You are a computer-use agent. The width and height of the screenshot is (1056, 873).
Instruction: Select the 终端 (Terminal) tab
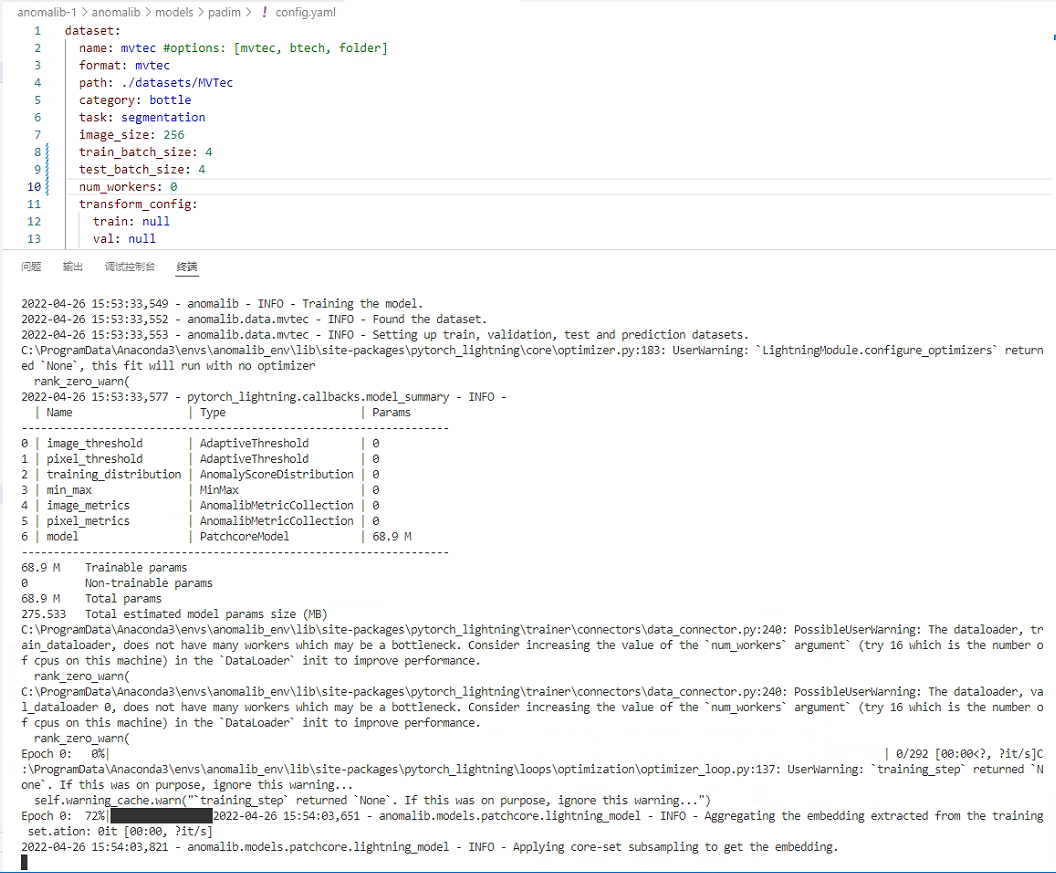point(186,266)
